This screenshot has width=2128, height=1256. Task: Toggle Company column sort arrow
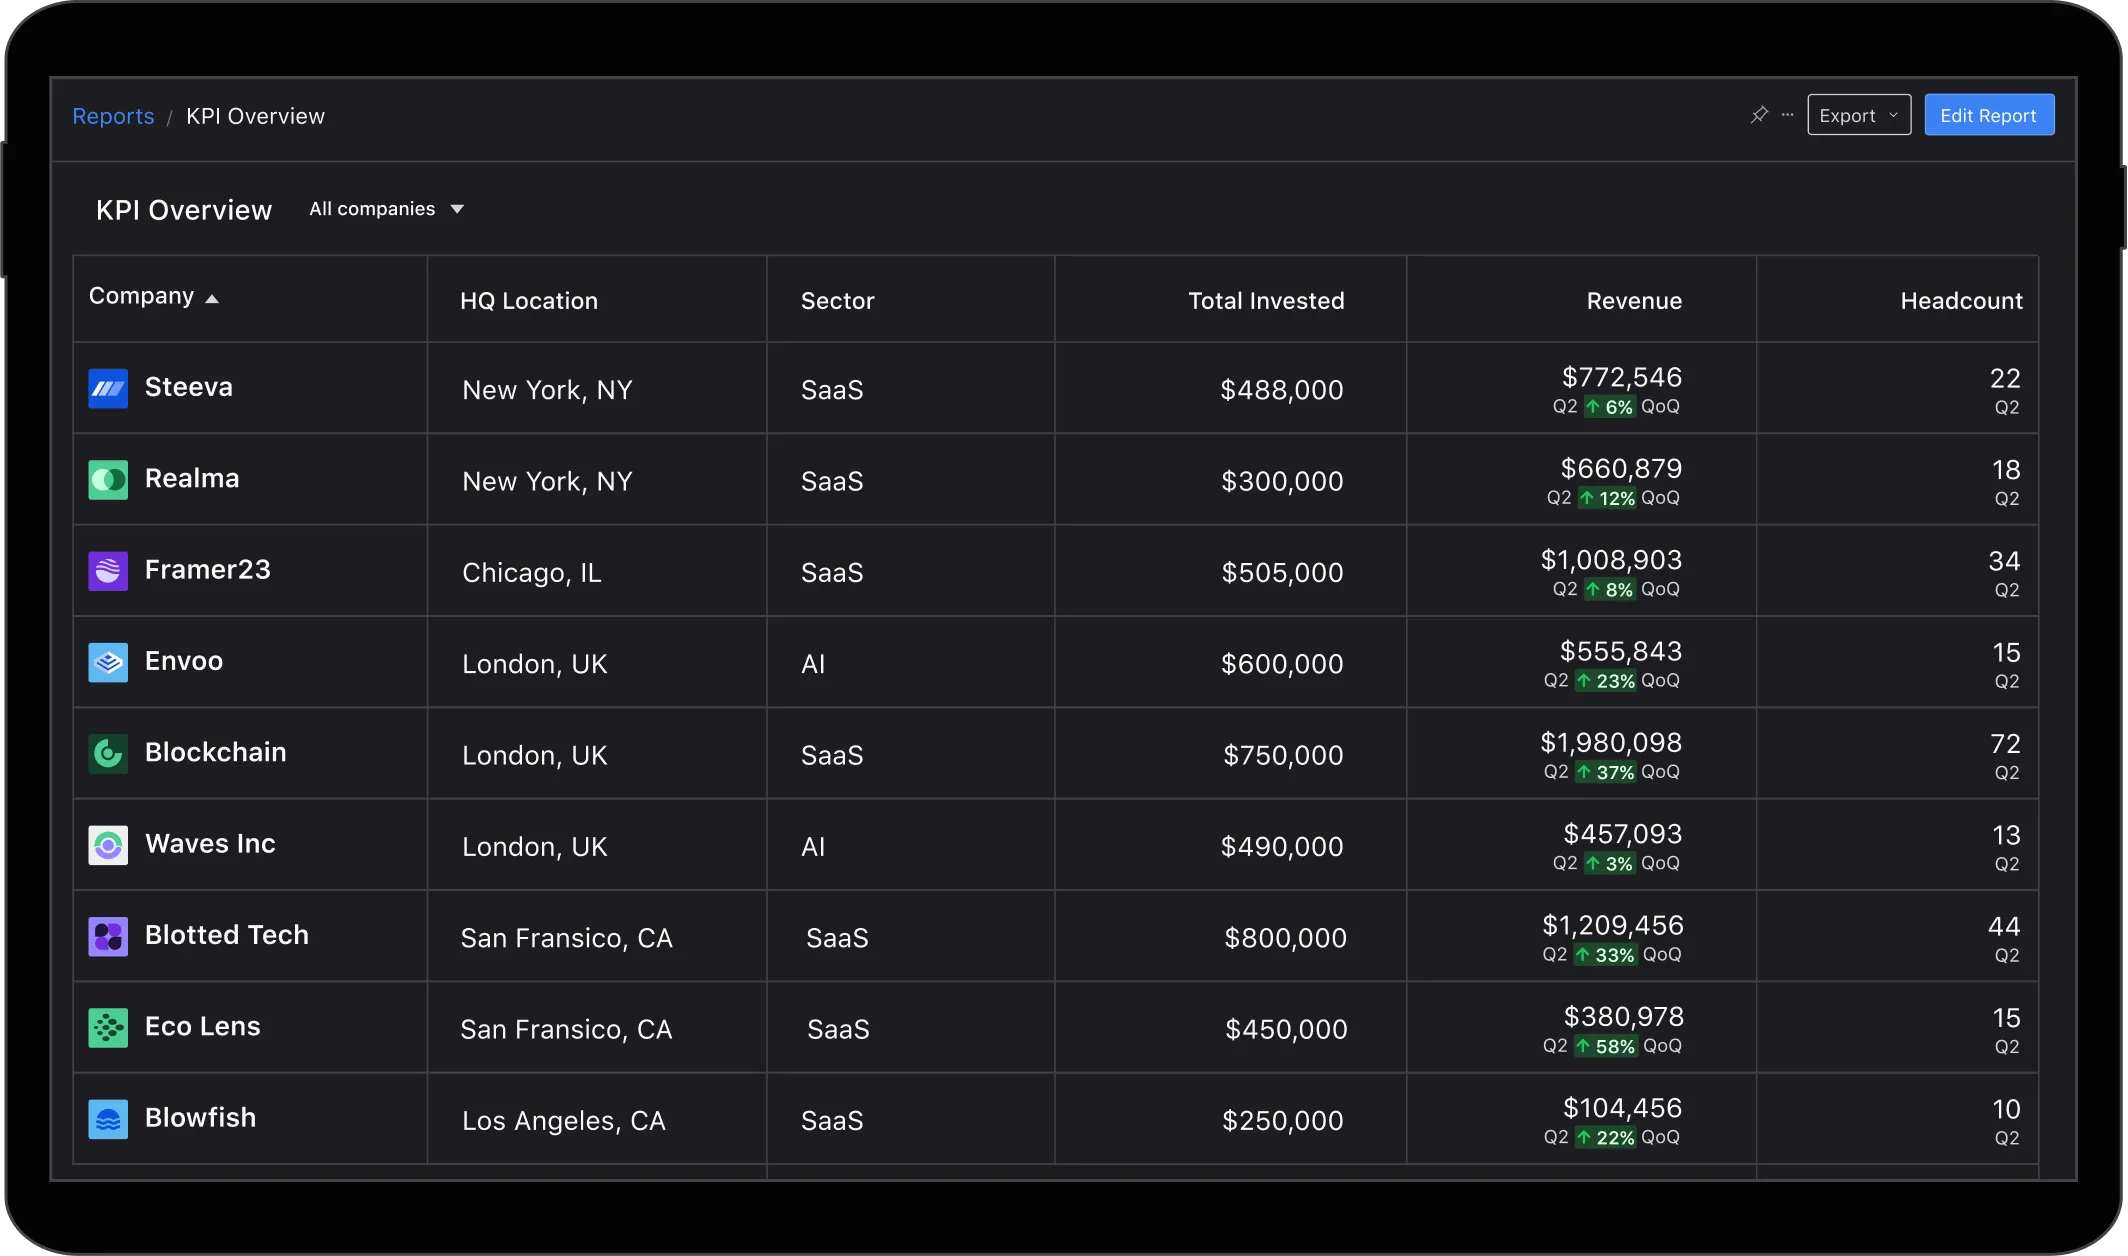[x=212, y=299]
